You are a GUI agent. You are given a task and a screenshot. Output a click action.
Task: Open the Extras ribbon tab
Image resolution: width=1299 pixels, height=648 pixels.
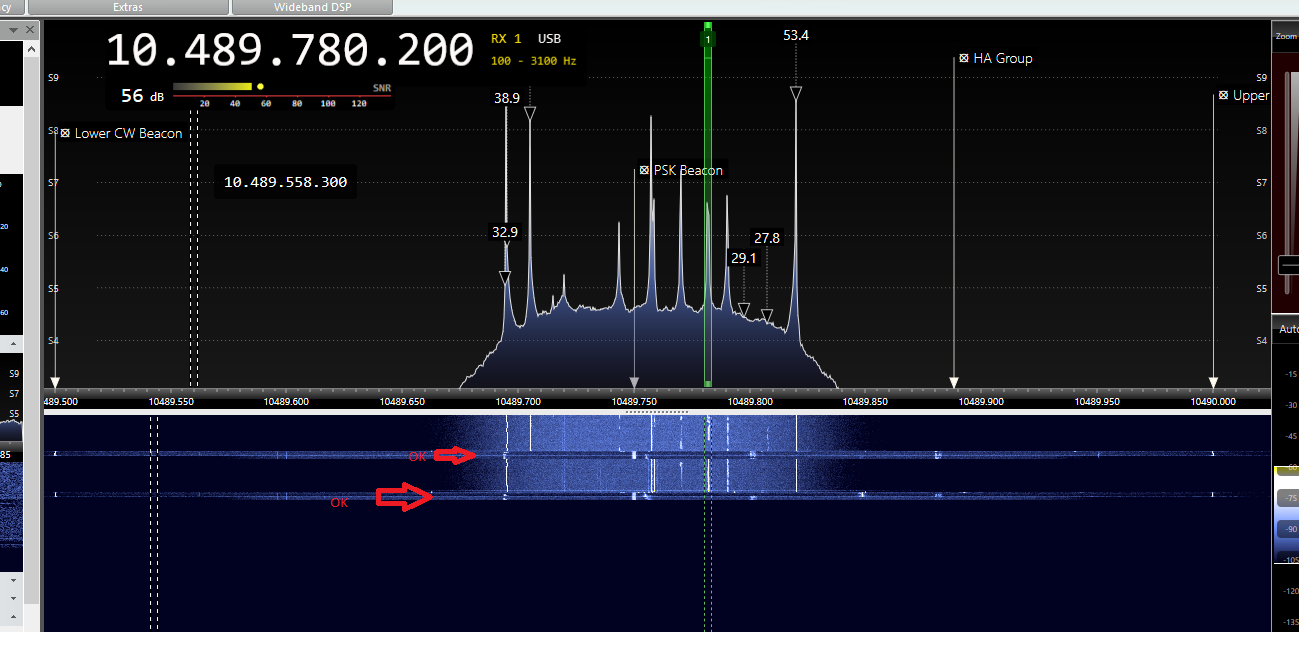click(128, 7)
